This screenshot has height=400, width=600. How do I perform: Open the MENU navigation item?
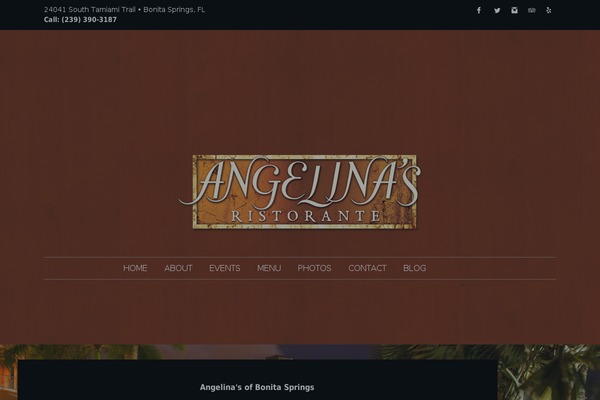click(x=269, y=268)
